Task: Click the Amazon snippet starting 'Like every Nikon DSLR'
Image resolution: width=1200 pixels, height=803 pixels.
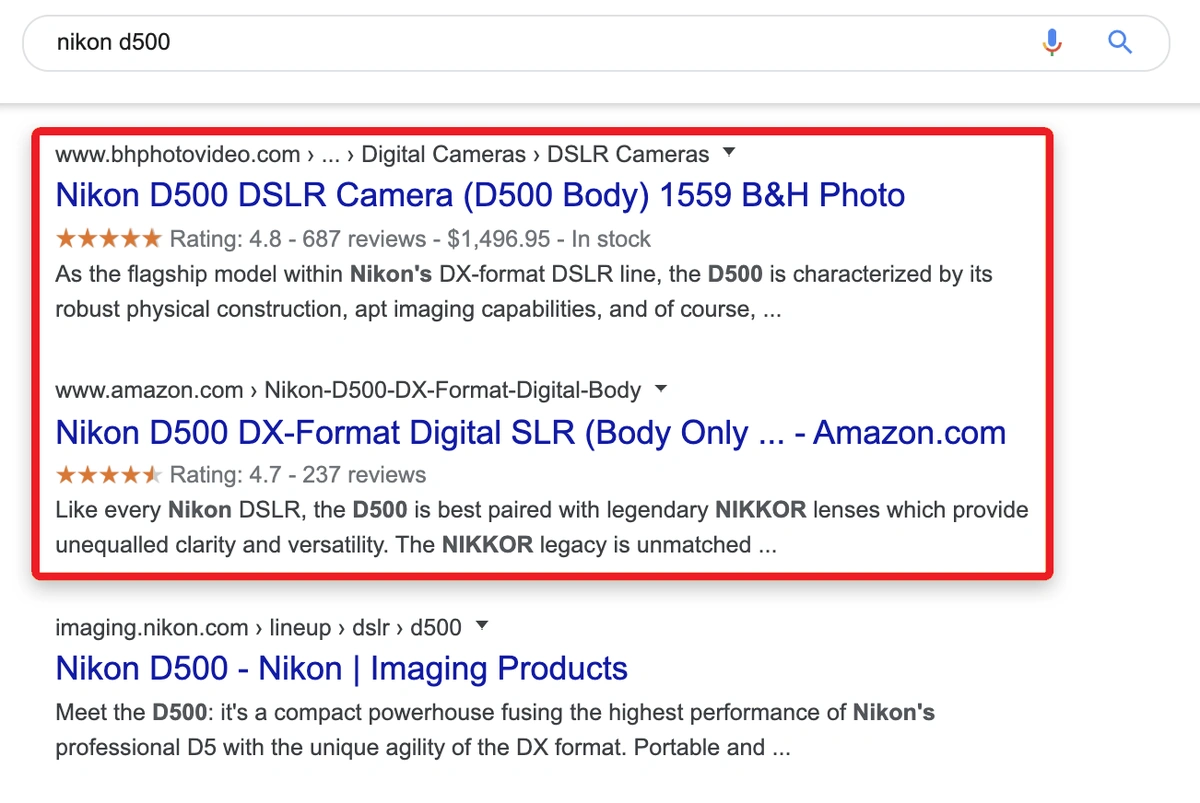Action: [540, 527]
